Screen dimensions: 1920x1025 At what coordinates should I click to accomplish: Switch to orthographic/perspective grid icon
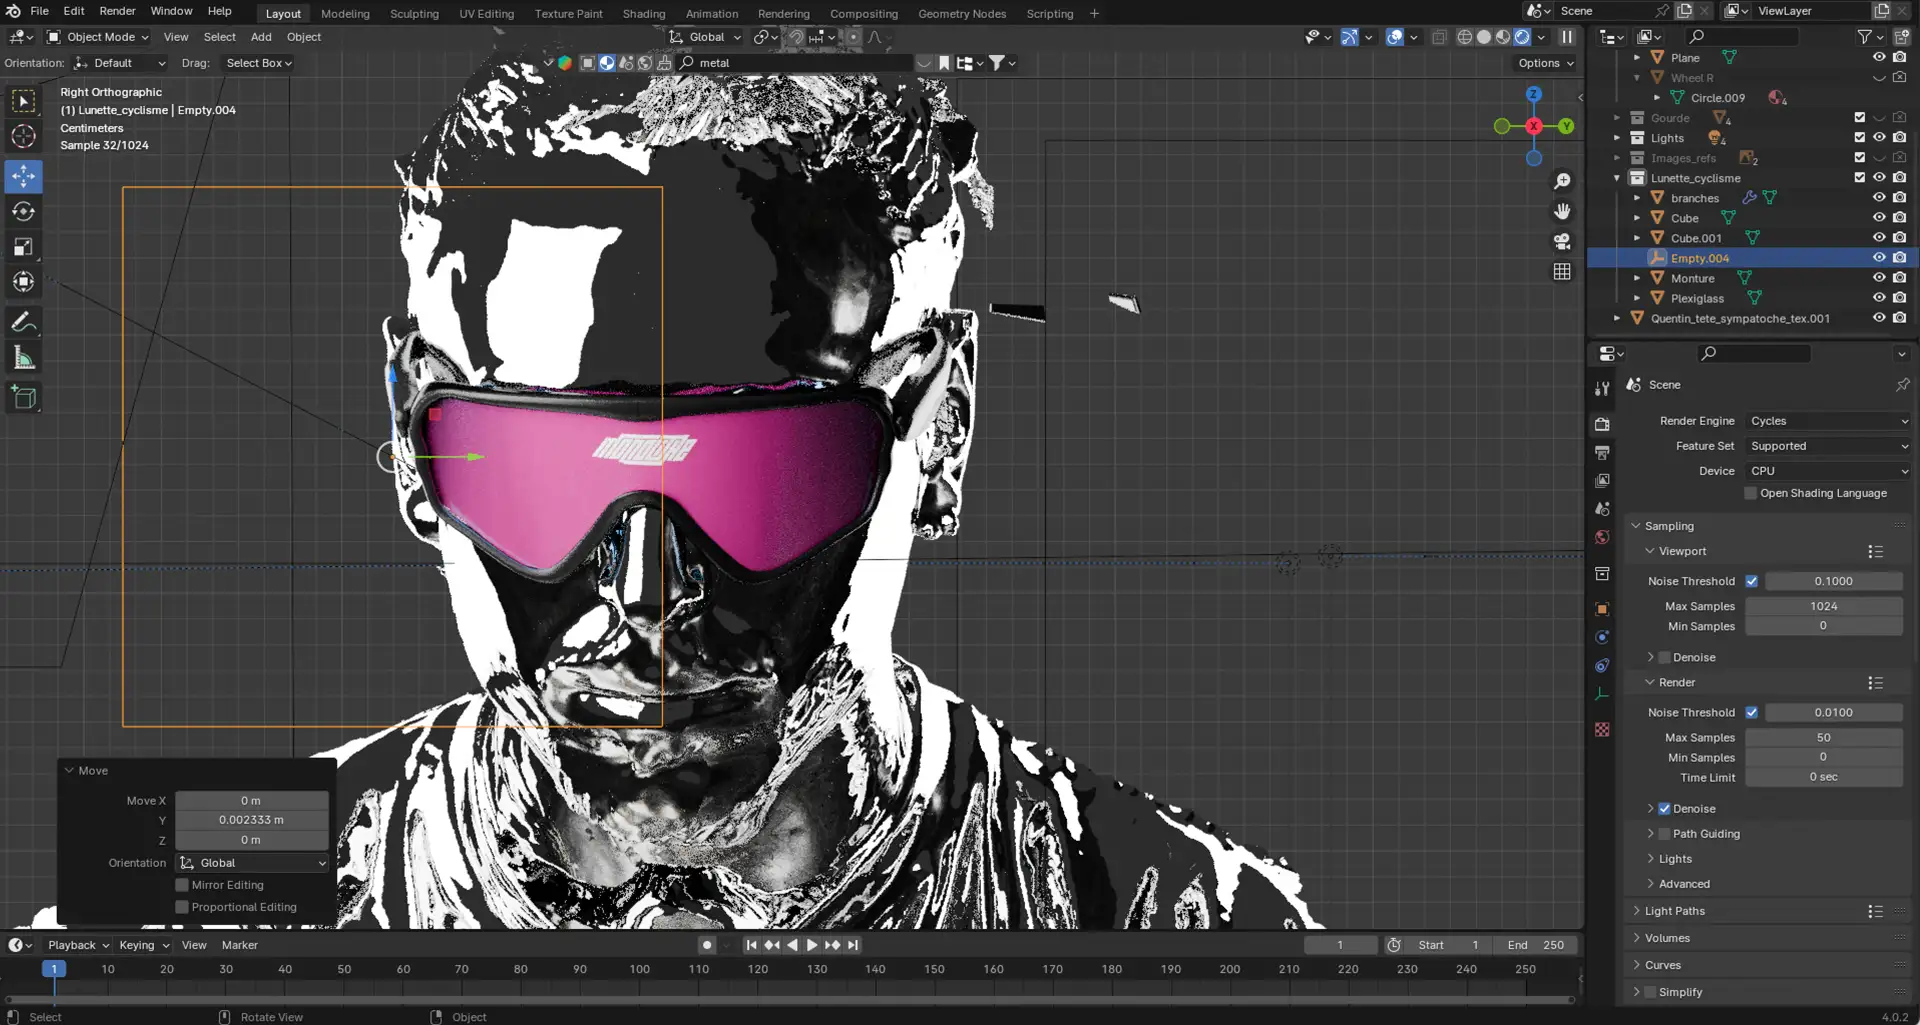click(1562, 272)
